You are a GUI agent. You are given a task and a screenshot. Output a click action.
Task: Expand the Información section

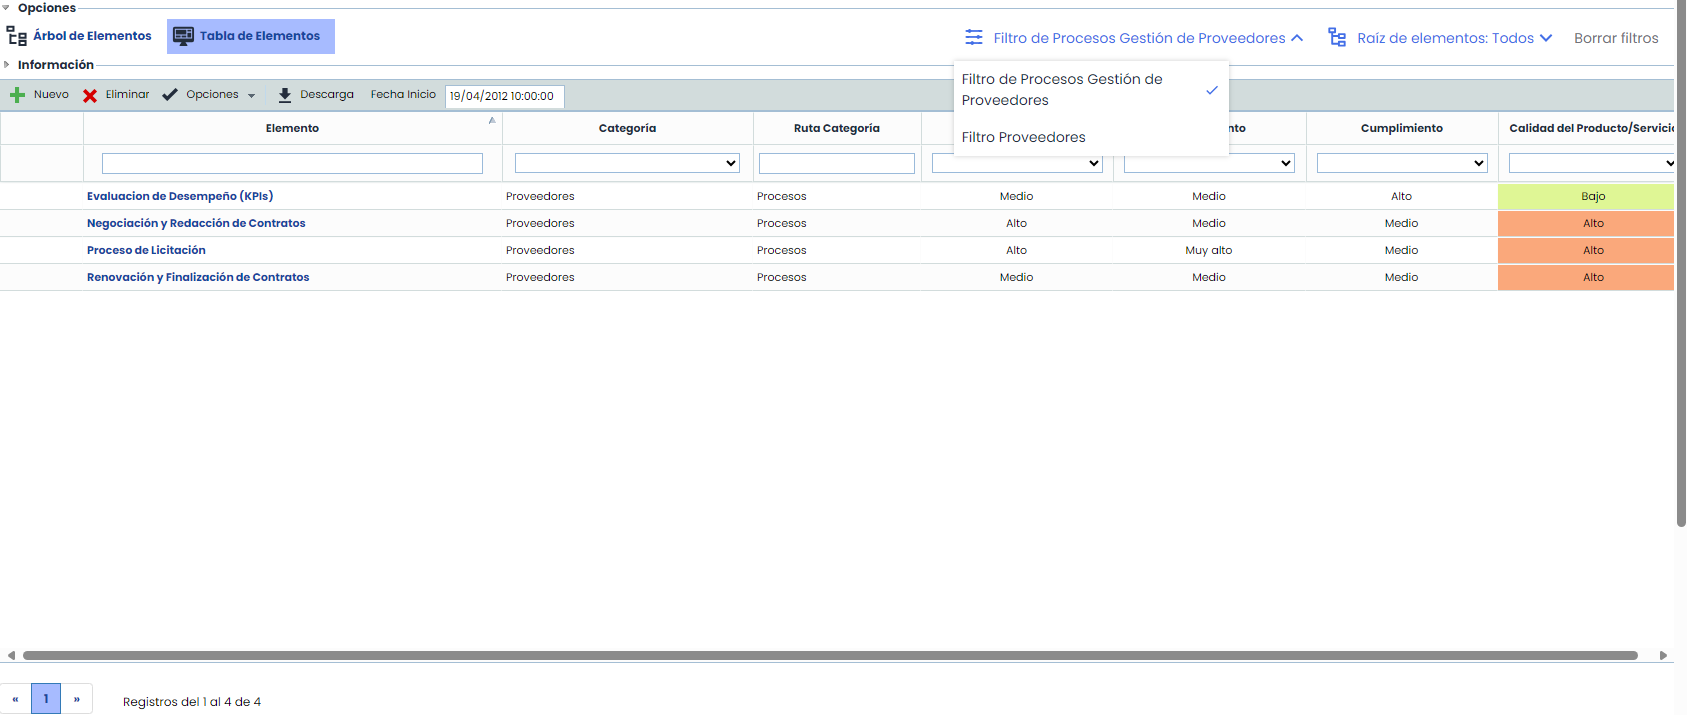(7, 64)
